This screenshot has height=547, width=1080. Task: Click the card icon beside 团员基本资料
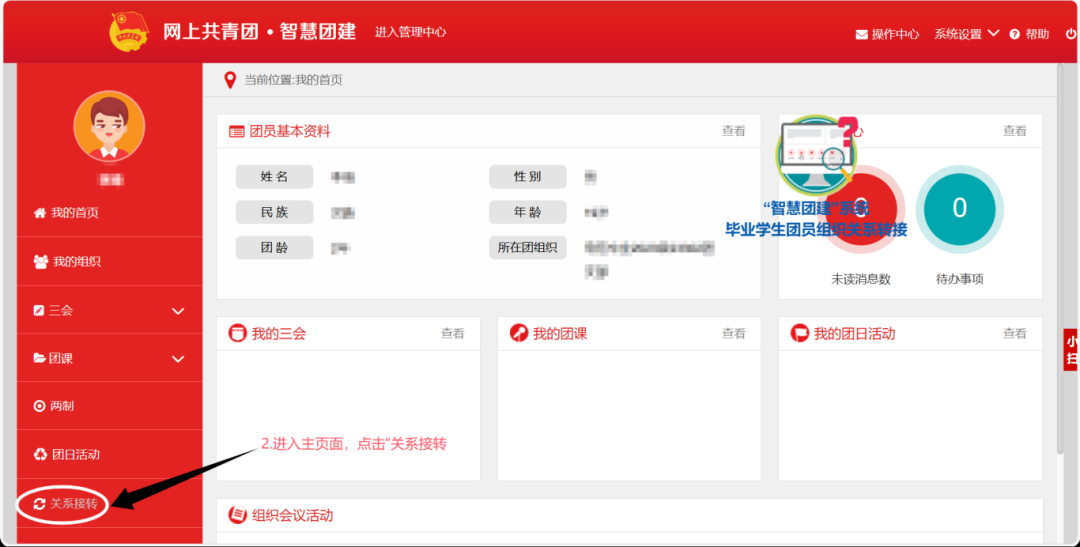point(237,132)
